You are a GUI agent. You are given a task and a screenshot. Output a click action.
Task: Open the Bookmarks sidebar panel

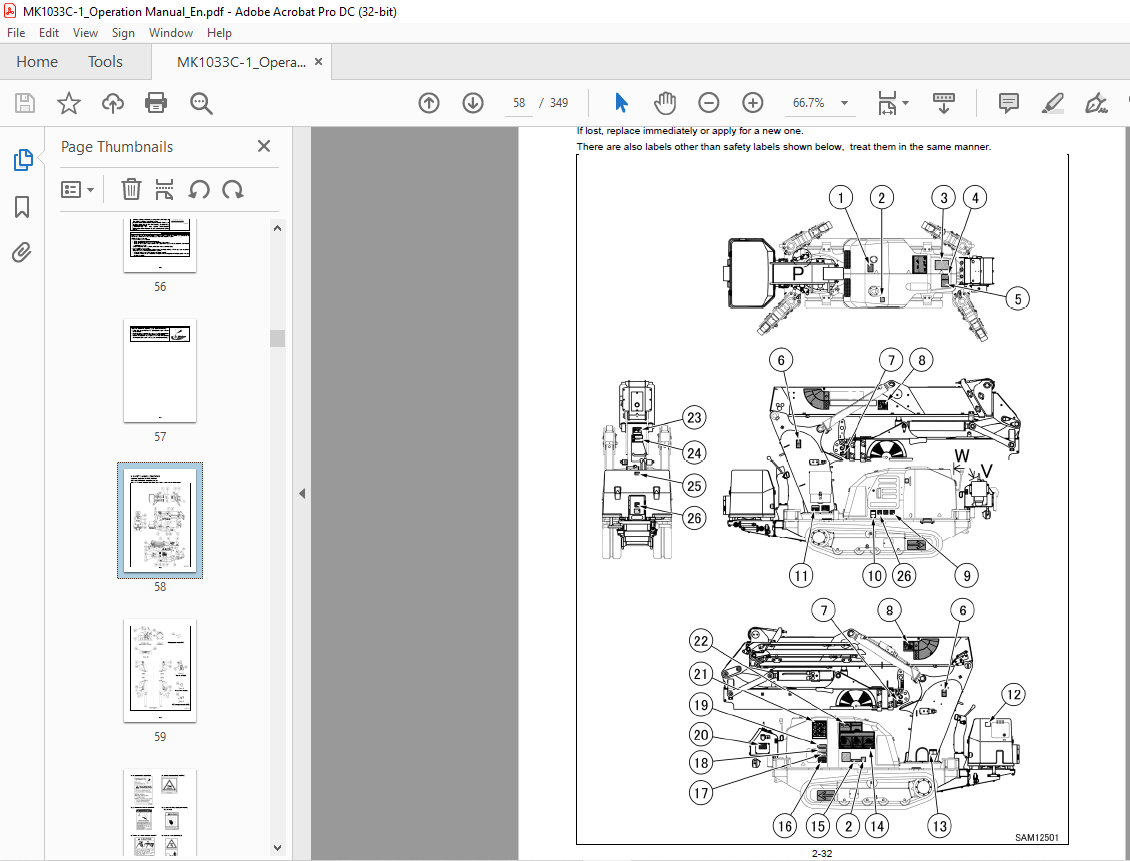22,207
